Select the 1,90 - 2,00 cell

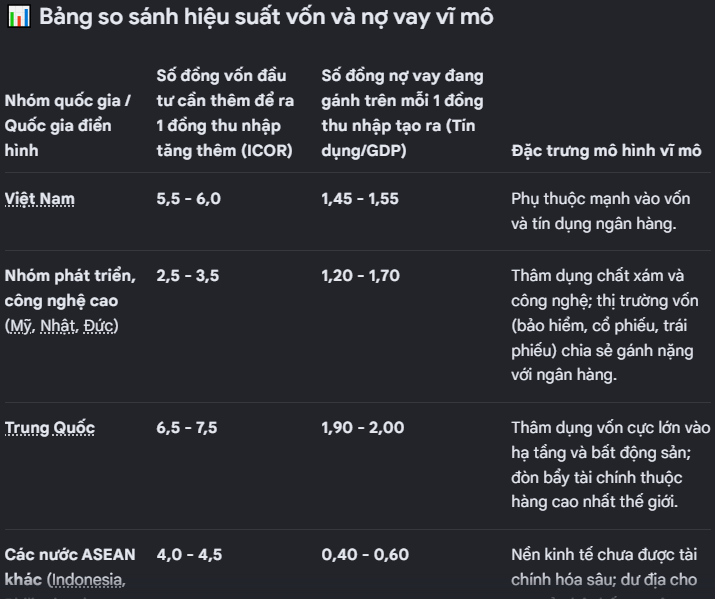(x=363, y=428)
